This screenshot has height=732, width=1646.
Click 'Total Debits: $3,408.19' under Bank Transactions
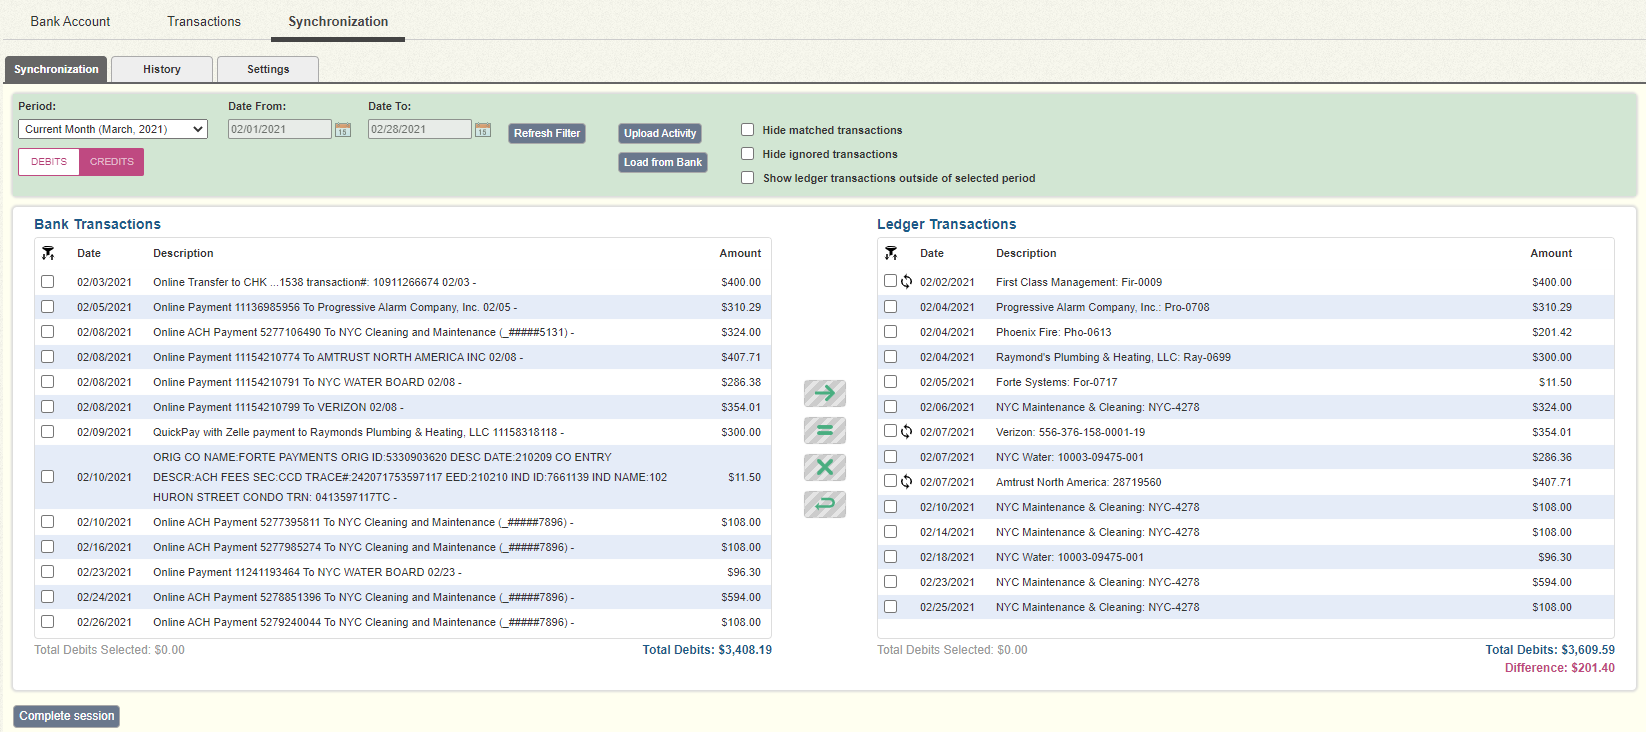[707, 650]
